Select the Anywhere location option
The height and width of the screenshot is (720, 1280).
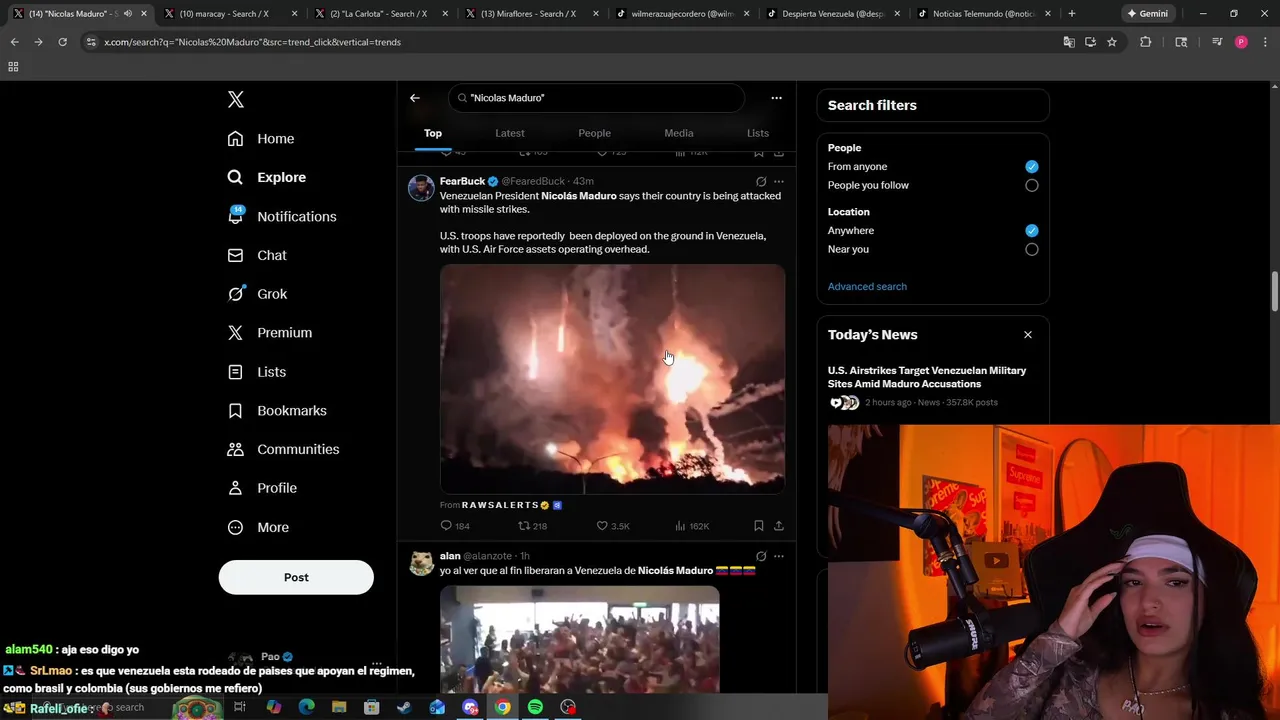tap(1032, 231)
